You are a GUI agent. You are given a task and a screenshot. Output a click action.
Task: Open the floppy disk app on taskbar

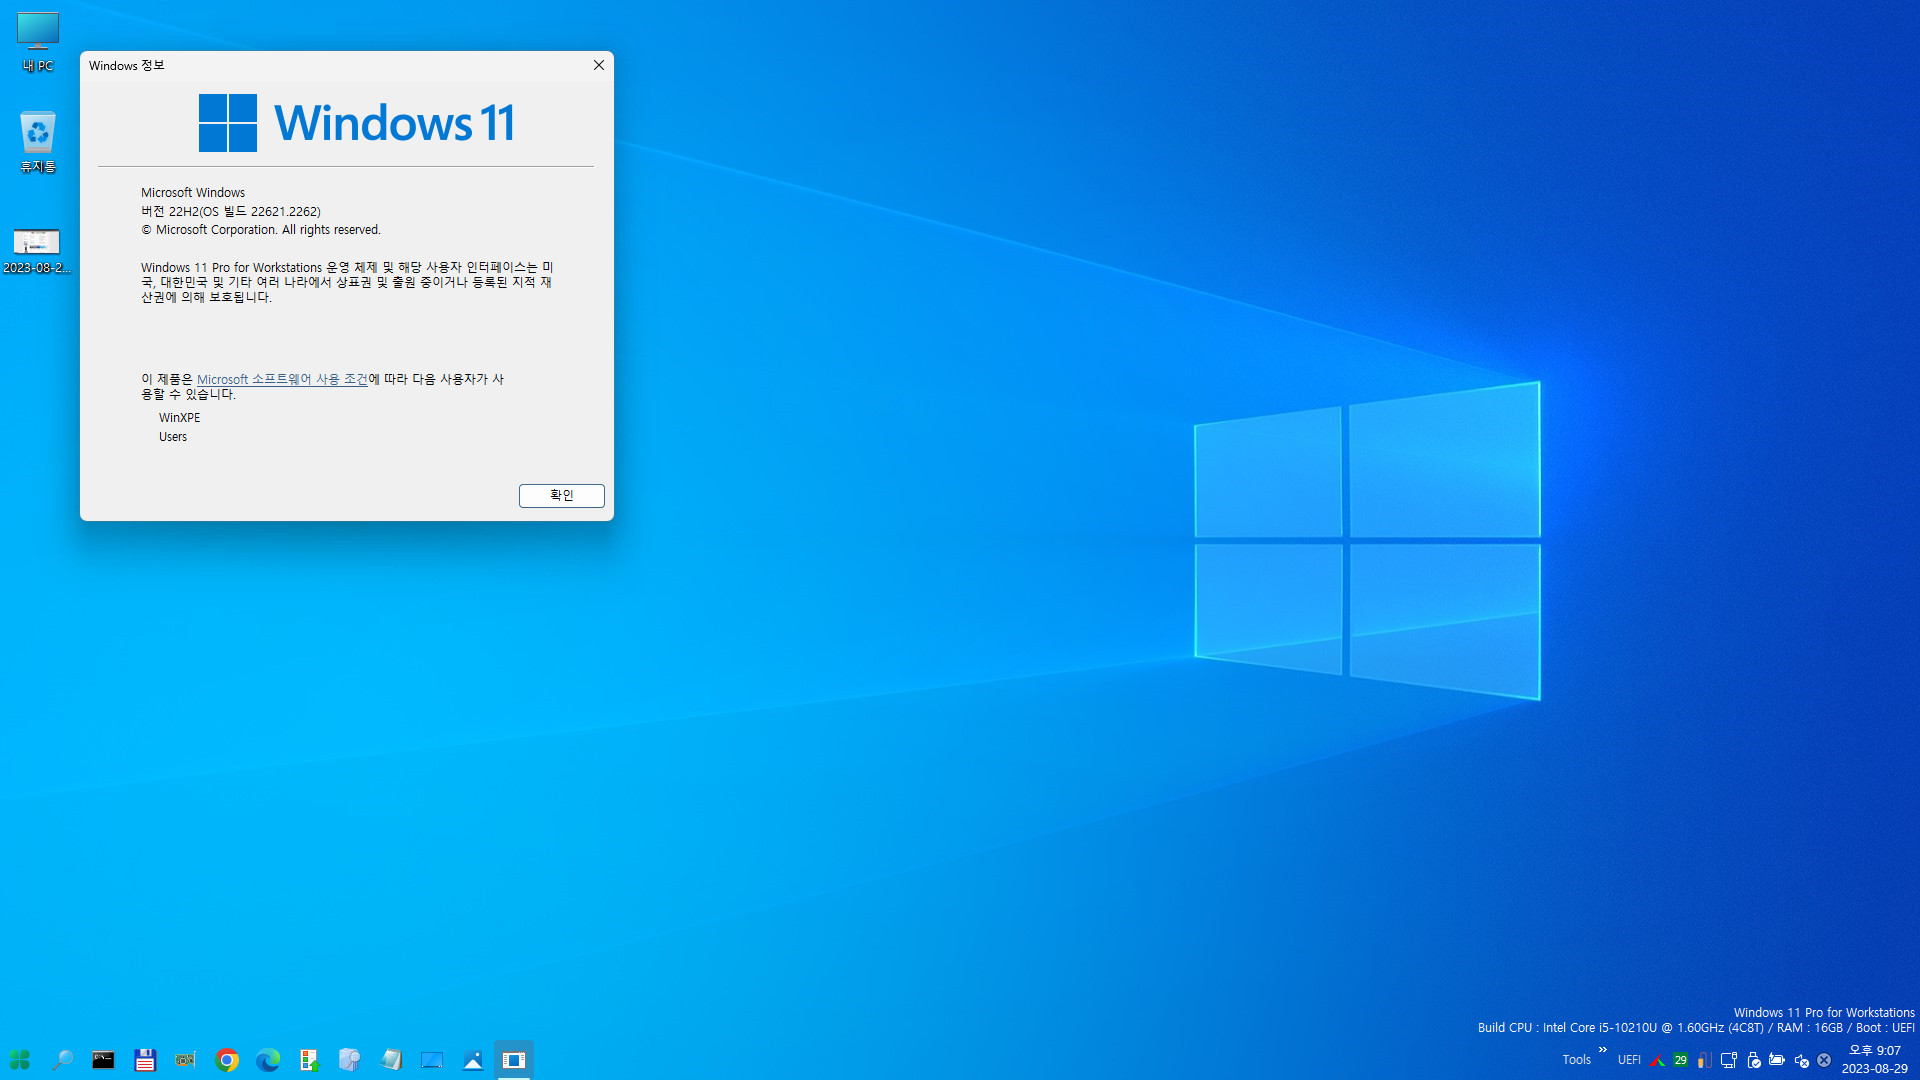click(145, 1060)
